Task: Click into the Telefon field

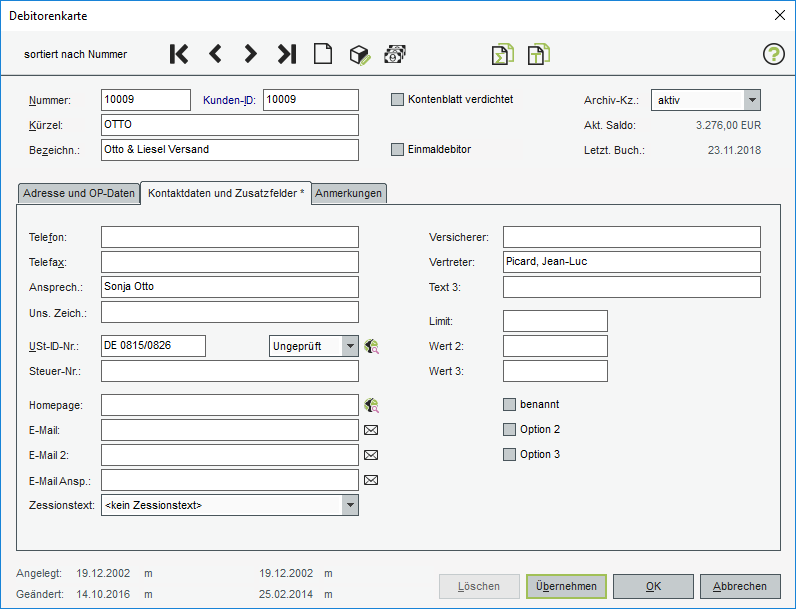Action: click(x=230, y=237)
